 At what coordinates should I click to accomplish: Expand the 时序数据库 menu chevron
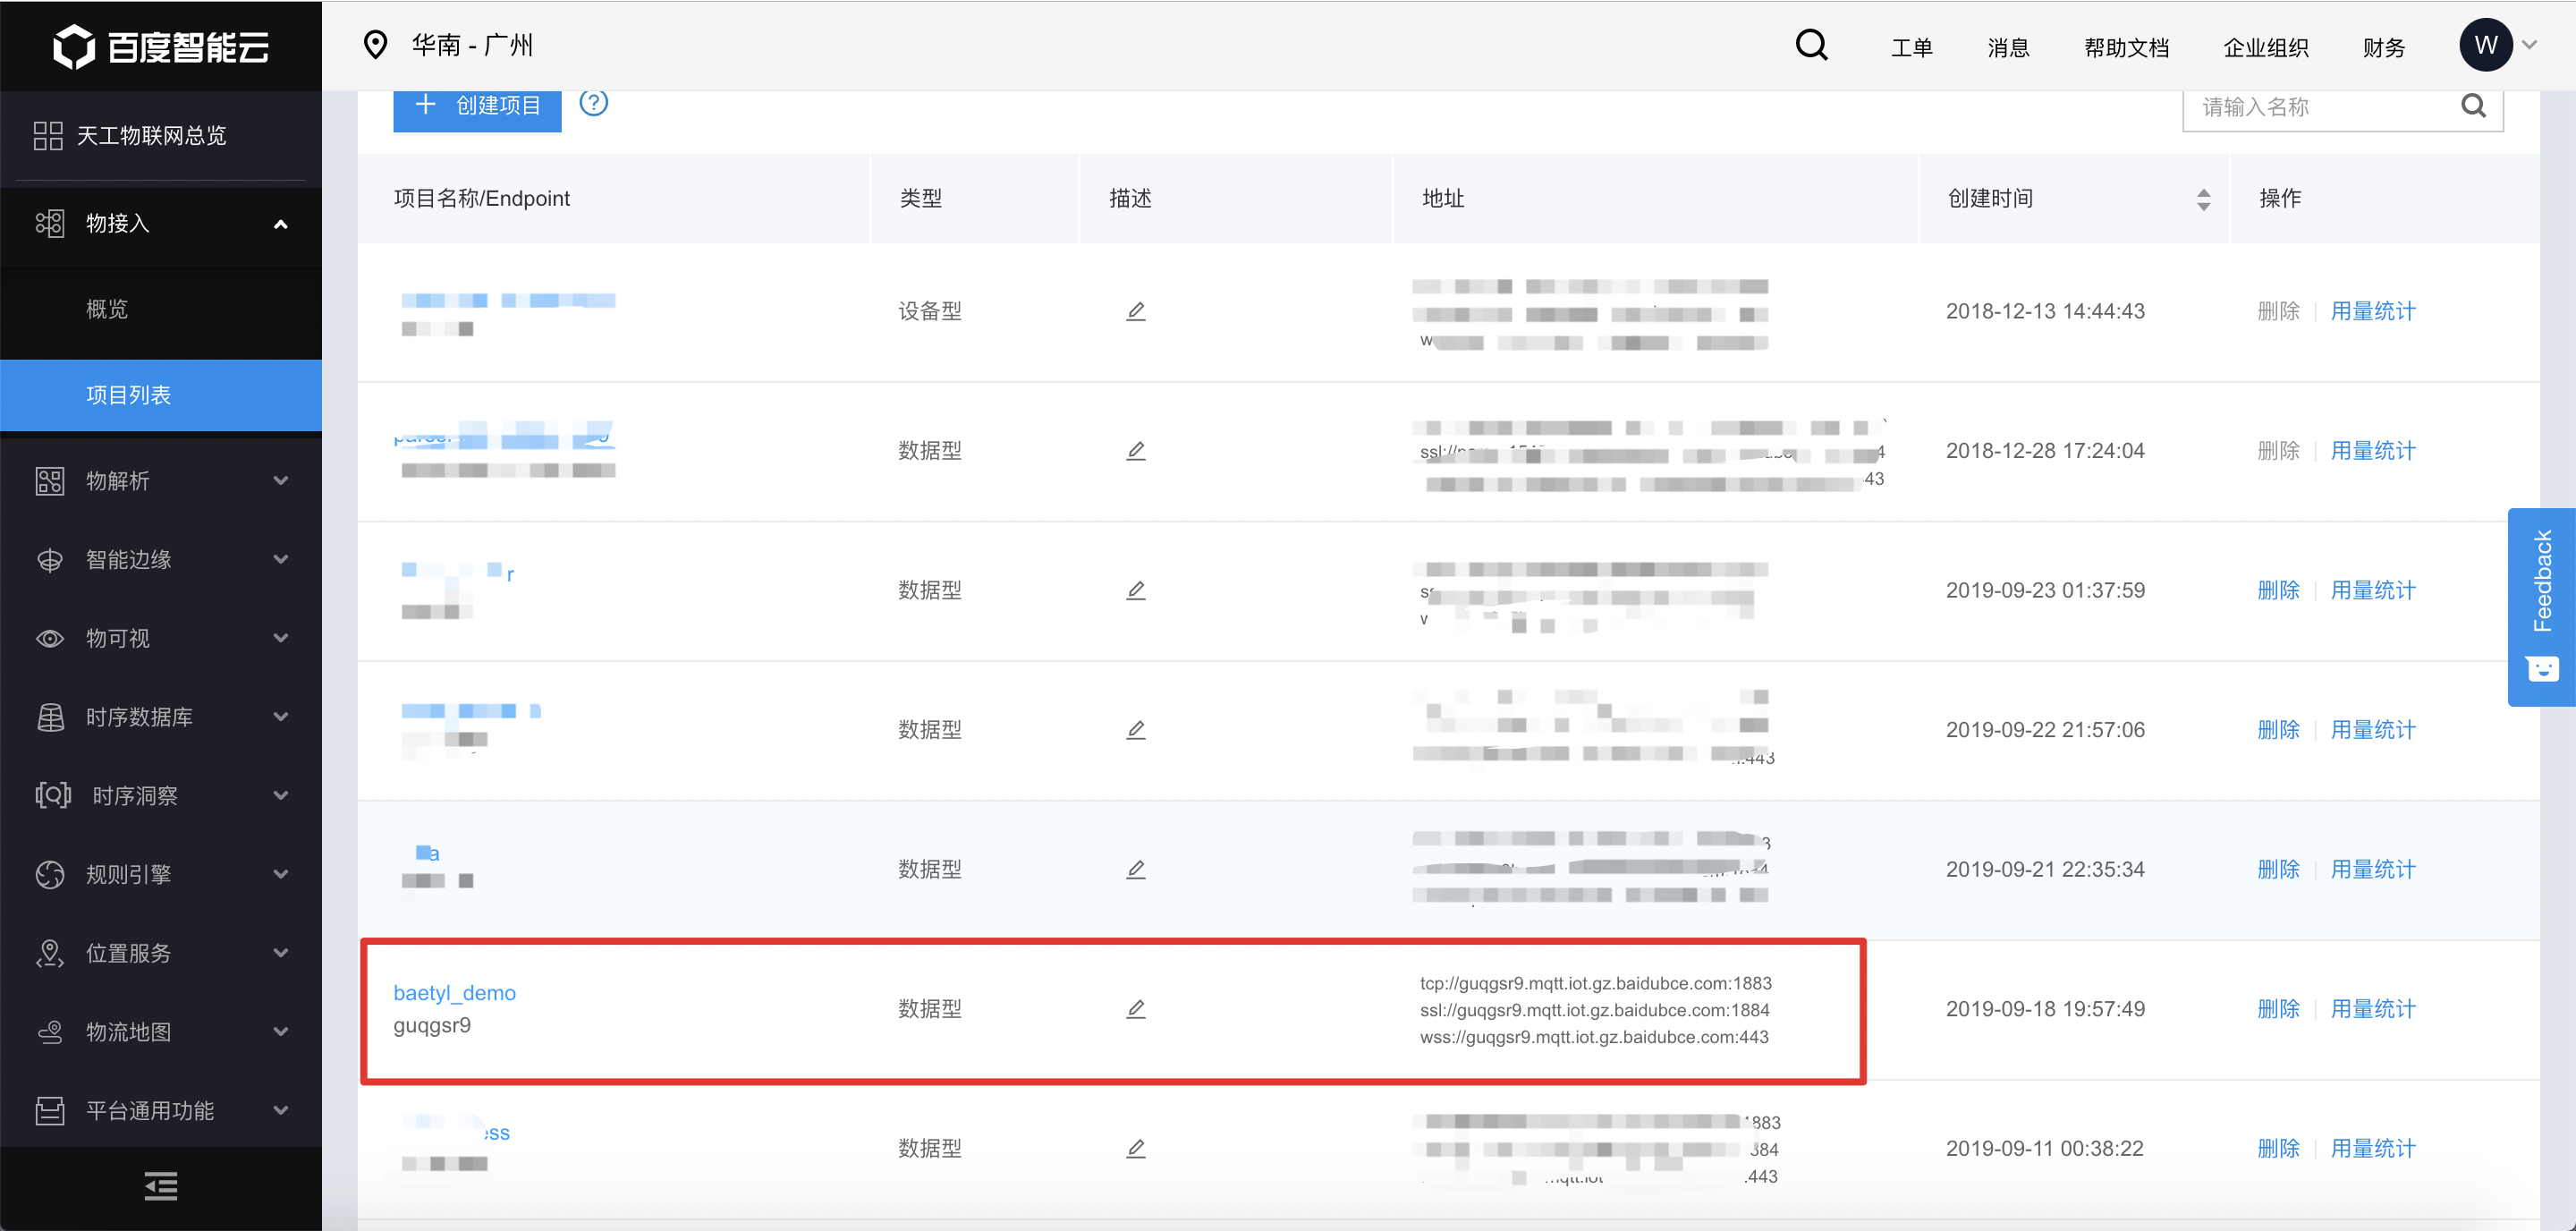click(281, 717)
